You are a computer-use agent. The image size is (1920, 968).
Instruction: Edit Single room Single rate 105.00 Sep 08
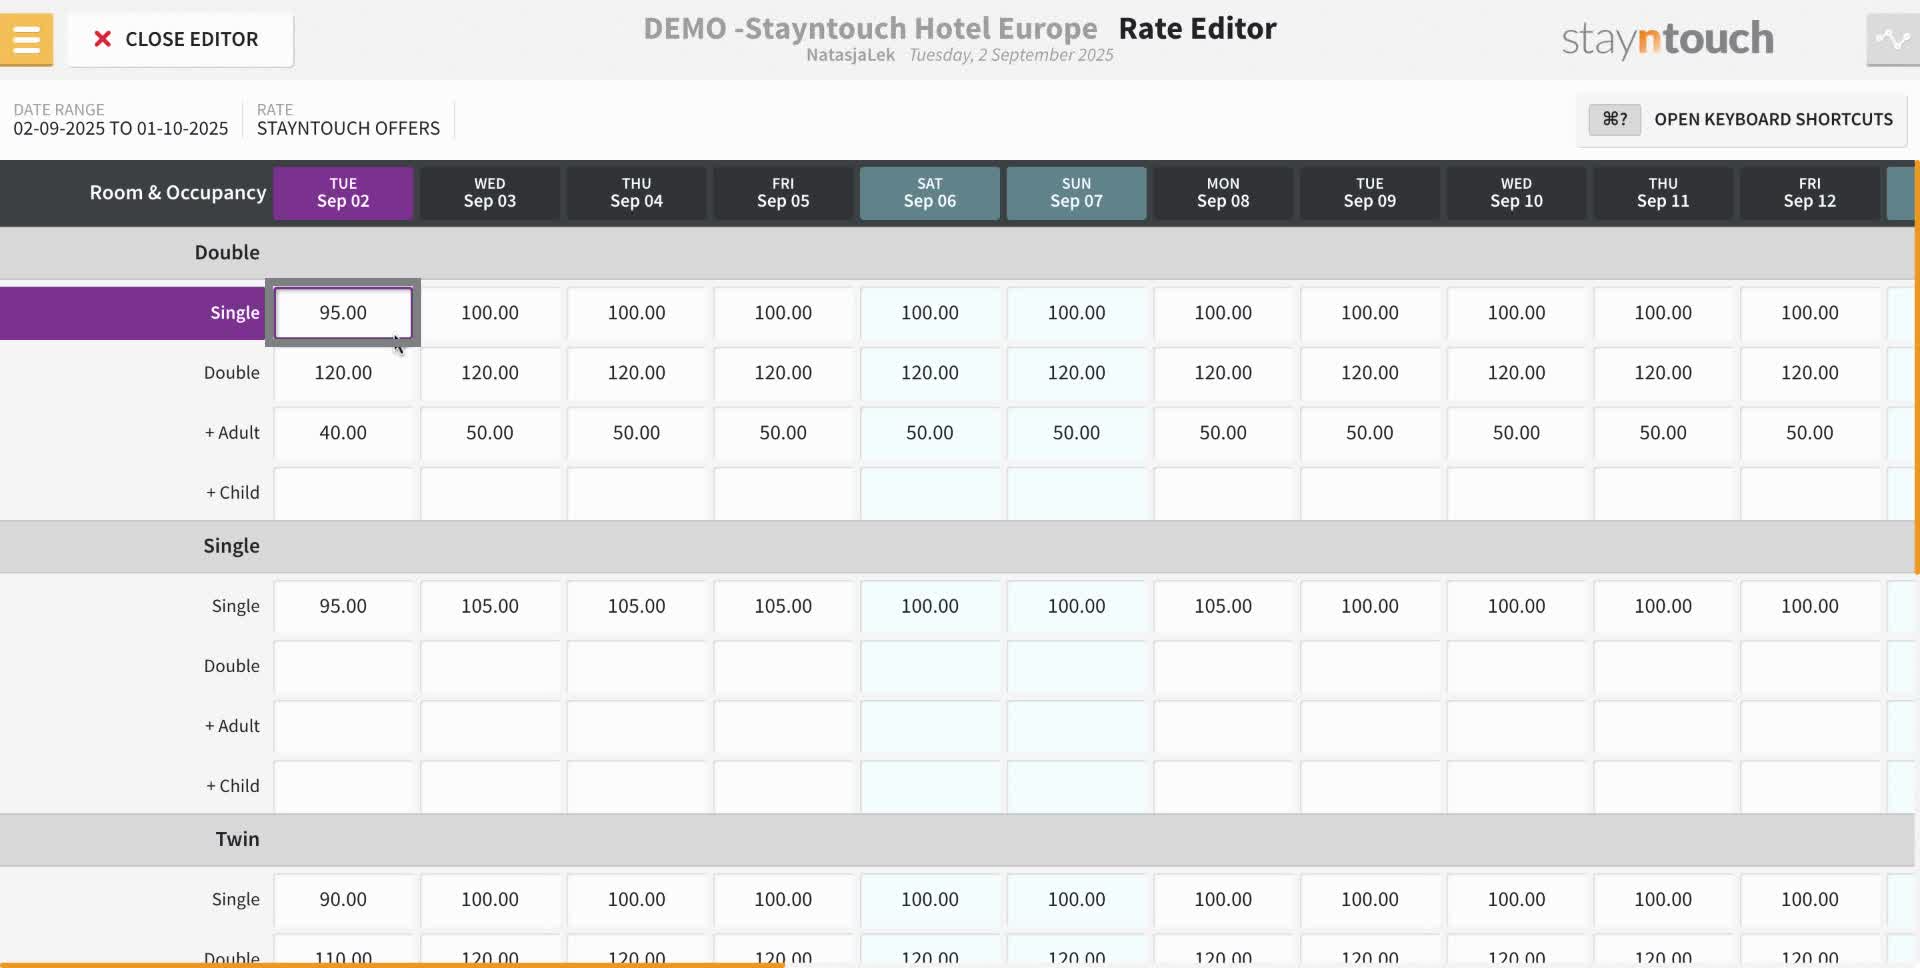pos(1223,606)
